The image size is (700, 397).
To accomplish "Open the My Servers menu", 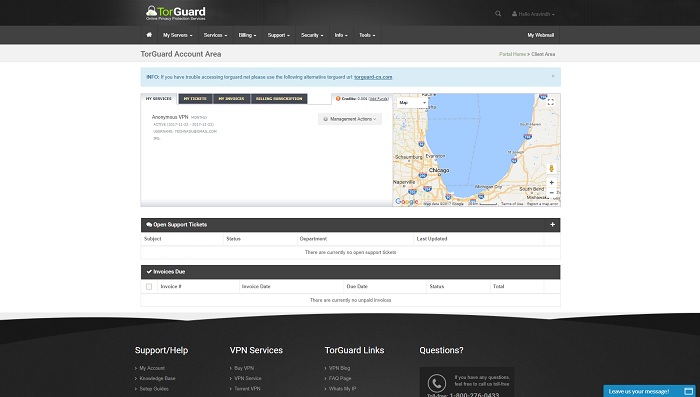I will pos(177,35).
